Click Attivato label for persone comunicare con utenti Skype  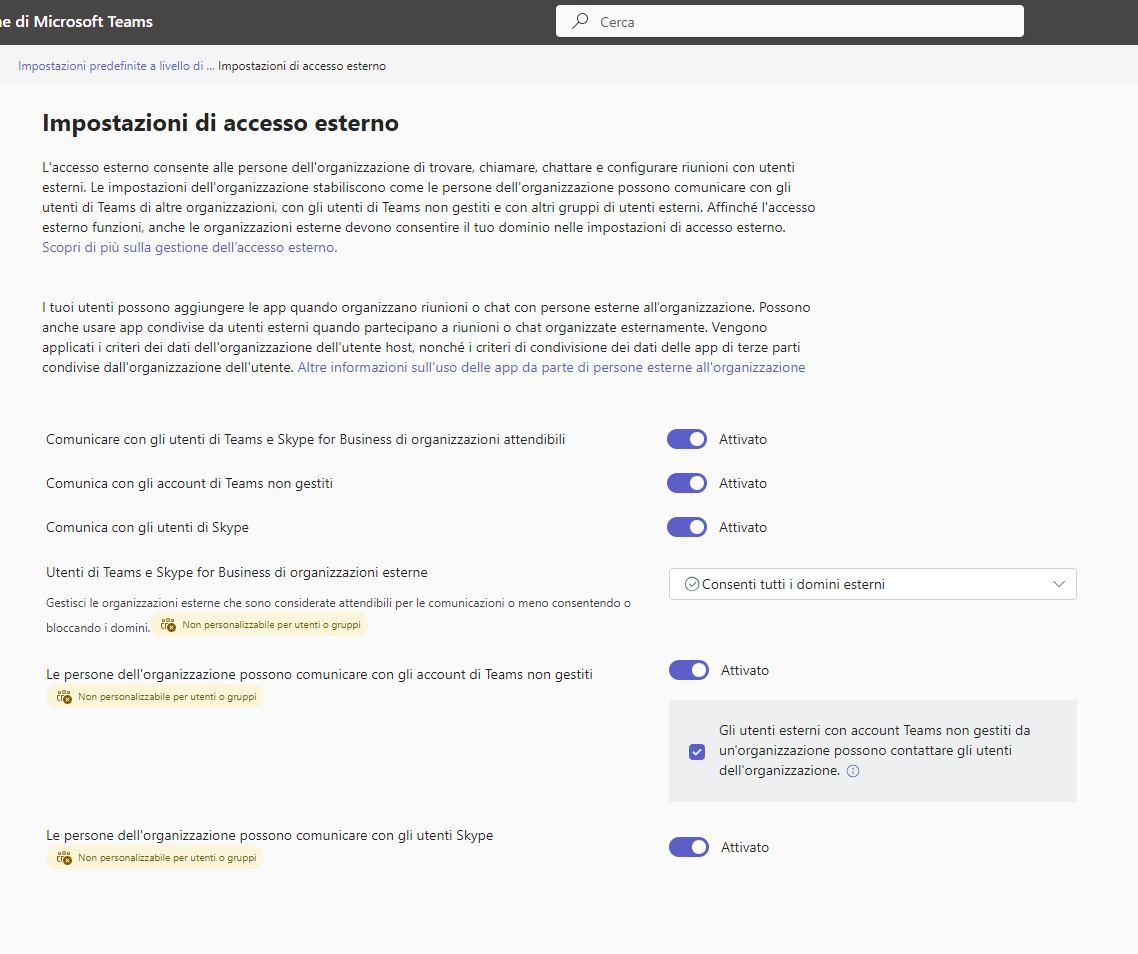point(745,847)
